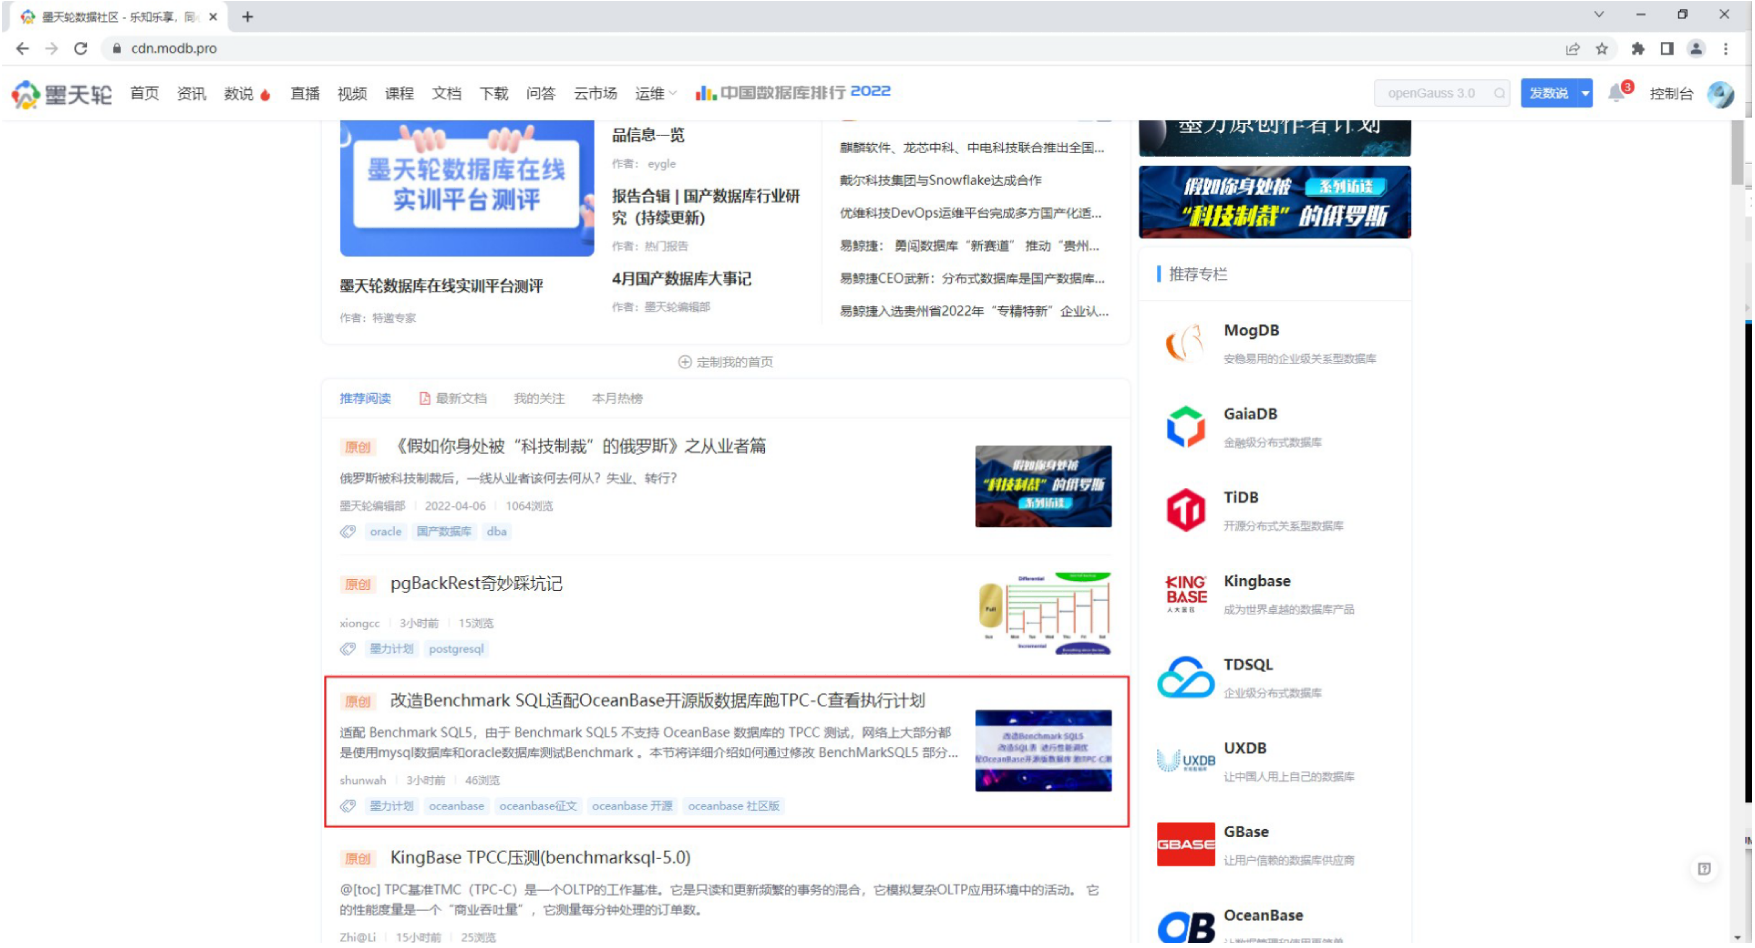Go back to the previous page
Screen dimensions: 1755x948
tap(22, 48)
